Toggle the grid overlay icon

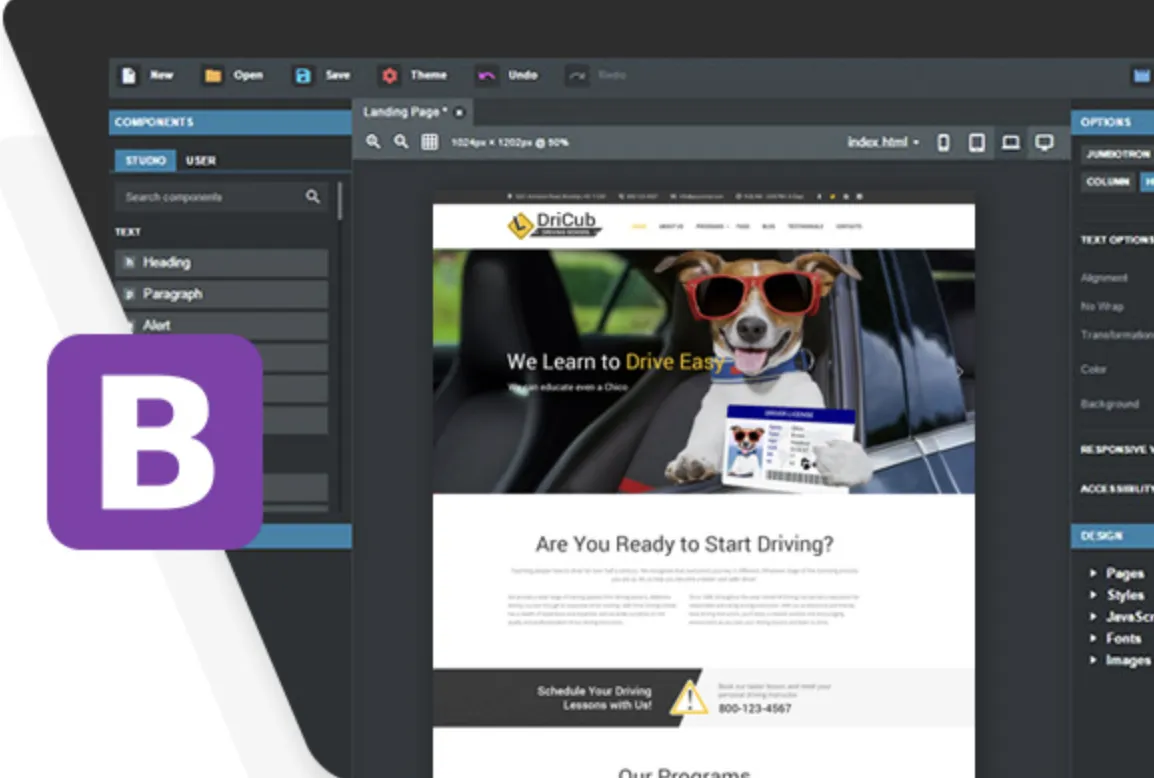click(430, 142)
